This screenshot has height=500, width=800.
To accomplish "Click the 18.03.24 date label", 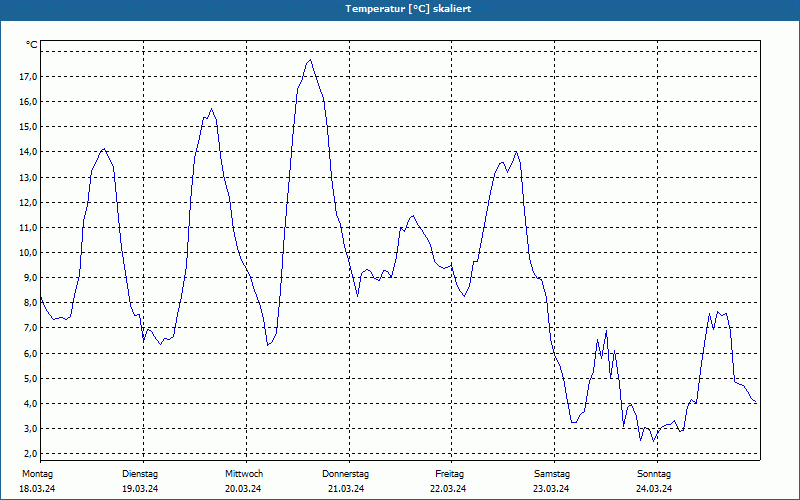I will click(37, 489).
